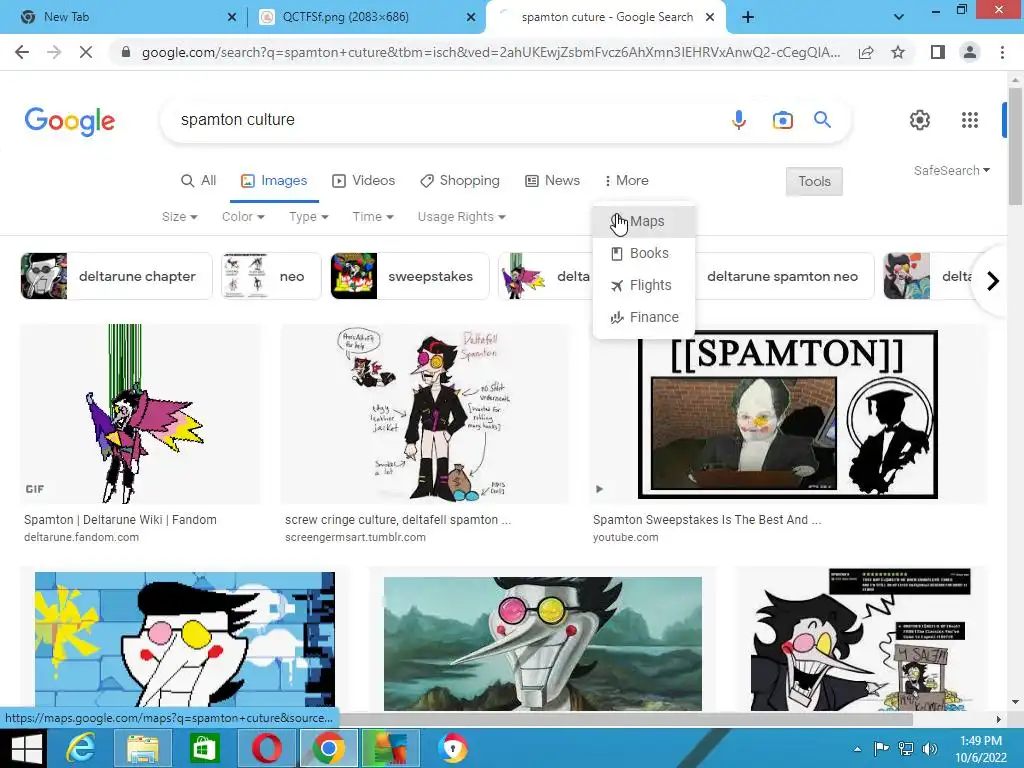Open the Chrome profile avatar

click(970, 52)
